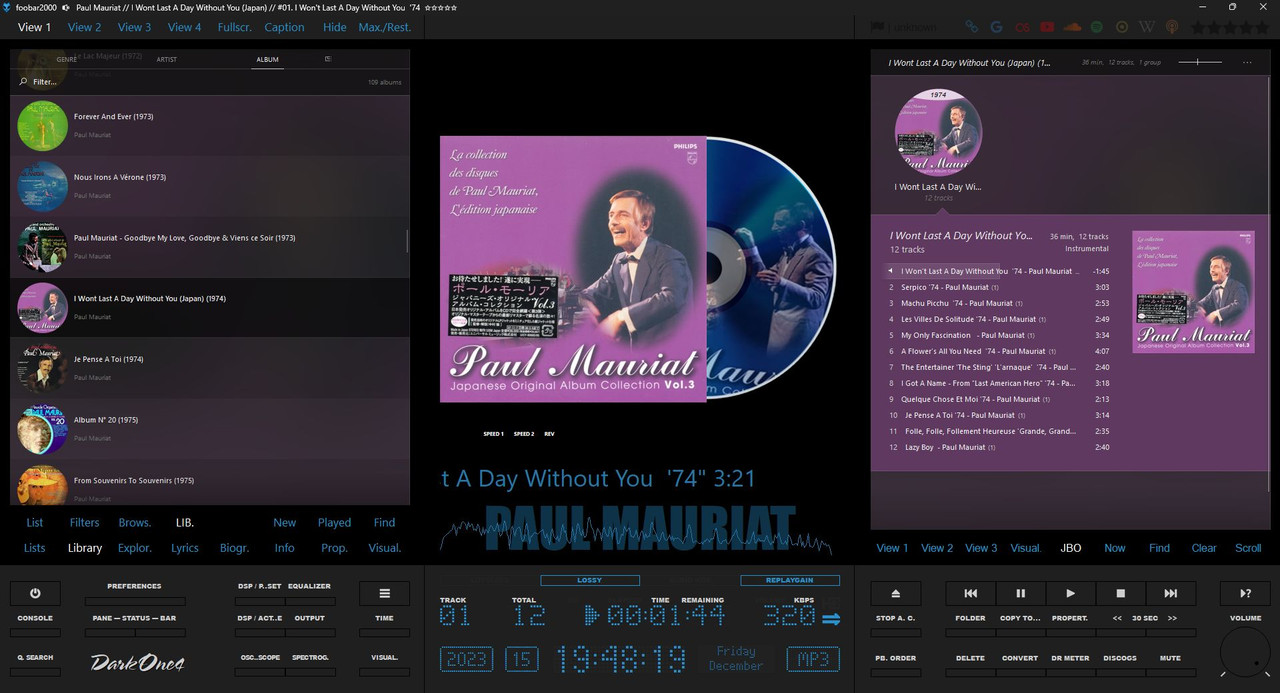1280x693 pixels.
Task: Open the playlist three-dot options menu
Action: [1247, 62]
